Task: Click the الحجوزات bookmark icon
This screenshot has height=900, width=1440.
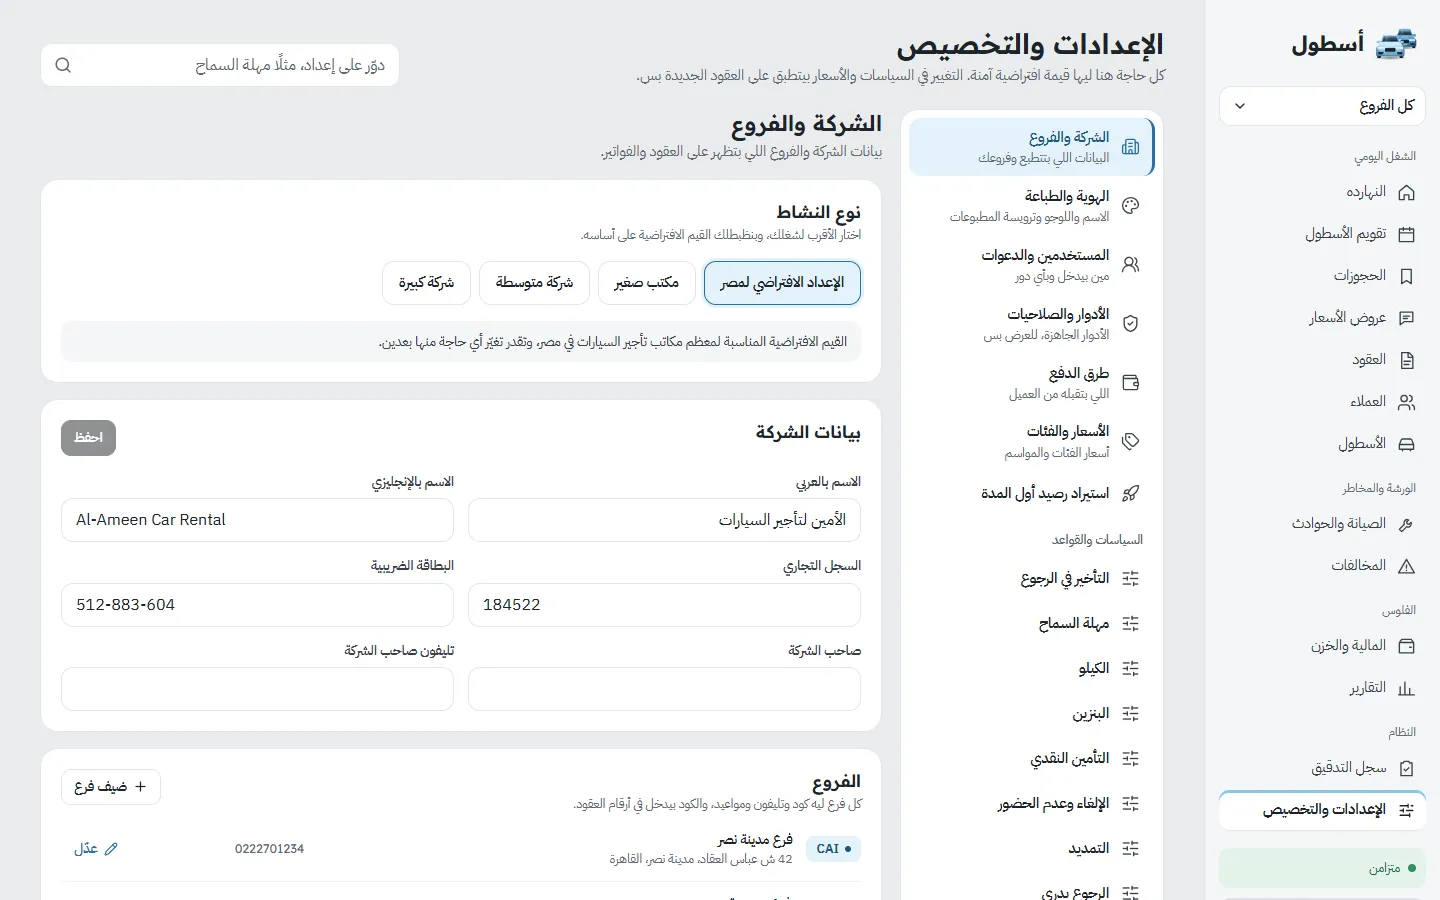Action: click(1406, 276)
